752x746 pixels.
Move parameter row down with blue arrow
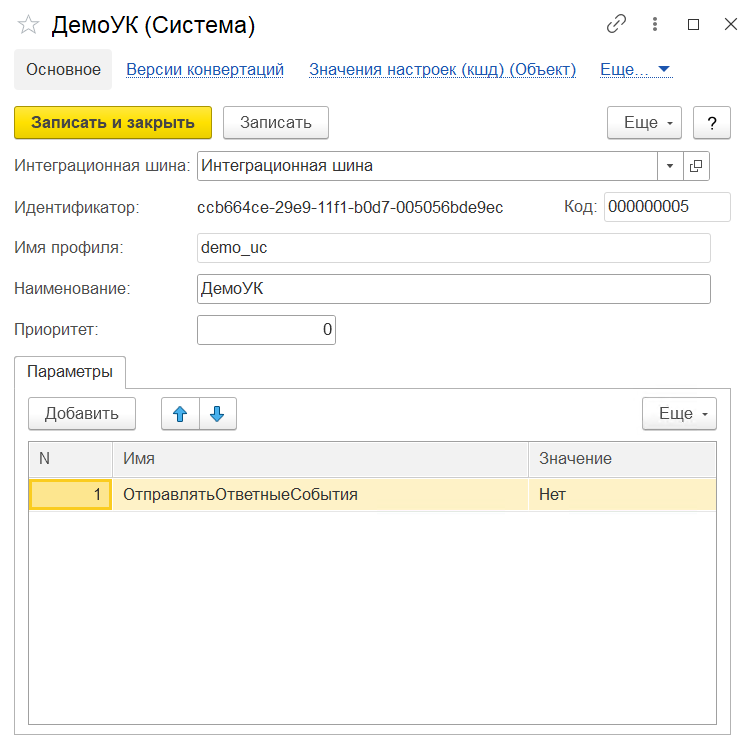point(218,414)
